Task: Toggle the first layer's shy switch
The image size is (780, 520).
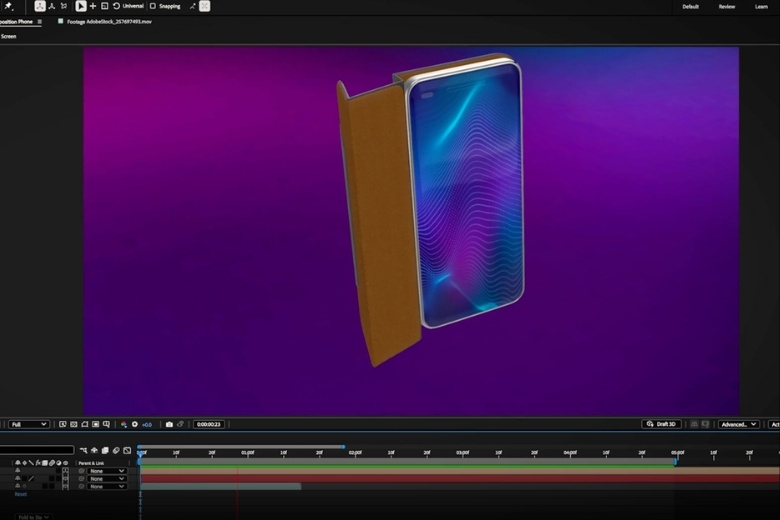Action: [x=17, y=471]
